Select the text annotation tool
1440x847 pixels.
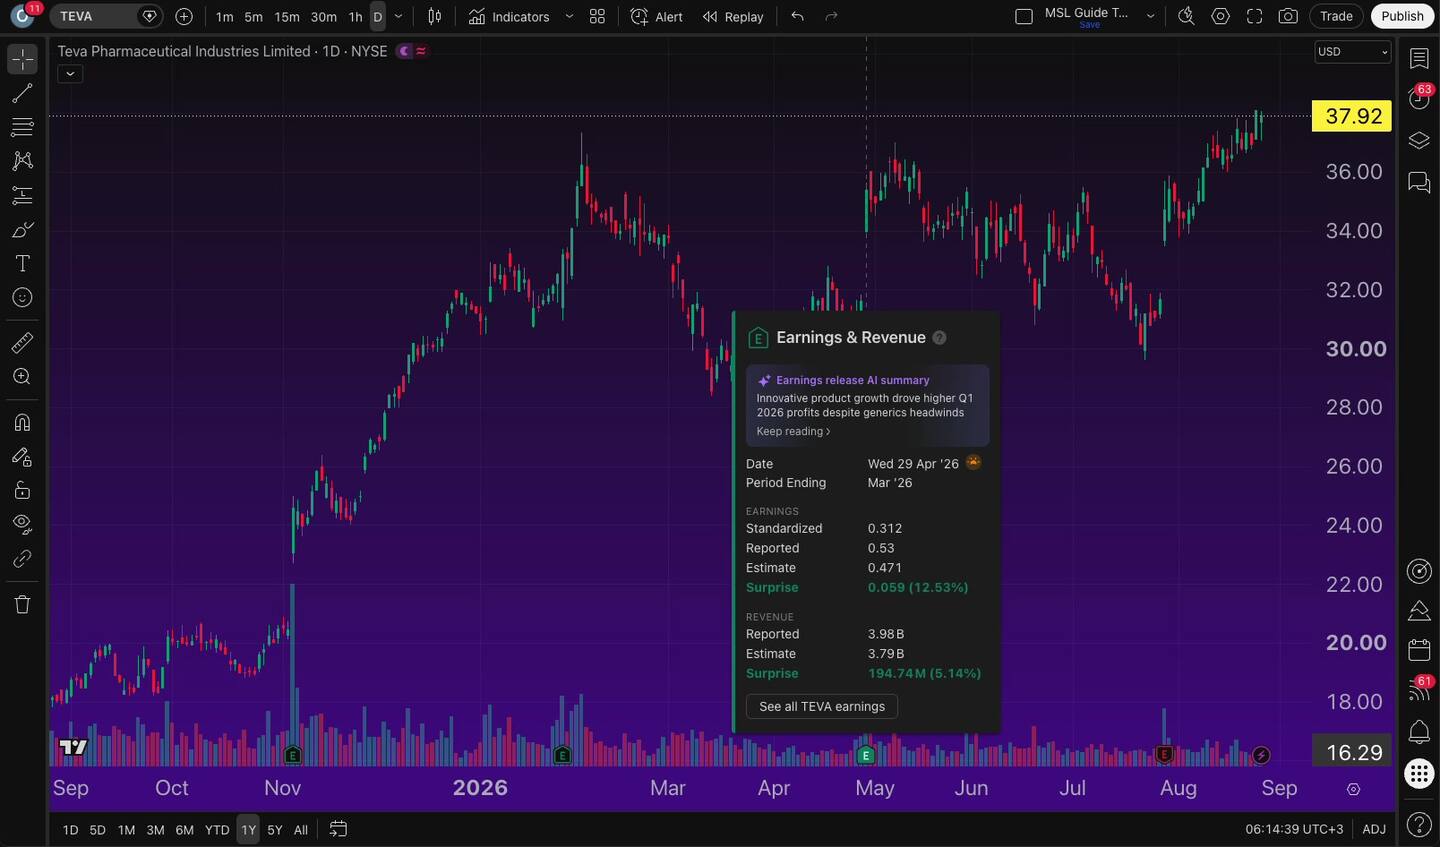(22, 263)
